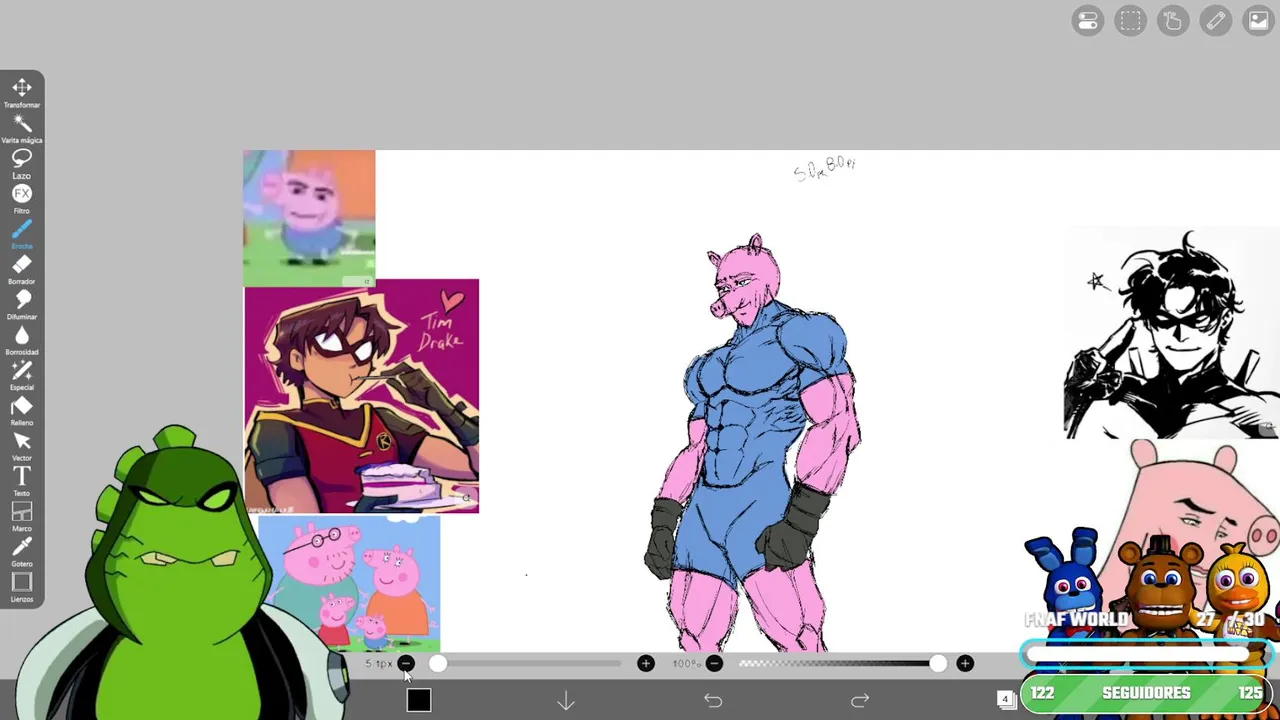
Task: Select the Especial tool
Action: [x=22, y=374]
